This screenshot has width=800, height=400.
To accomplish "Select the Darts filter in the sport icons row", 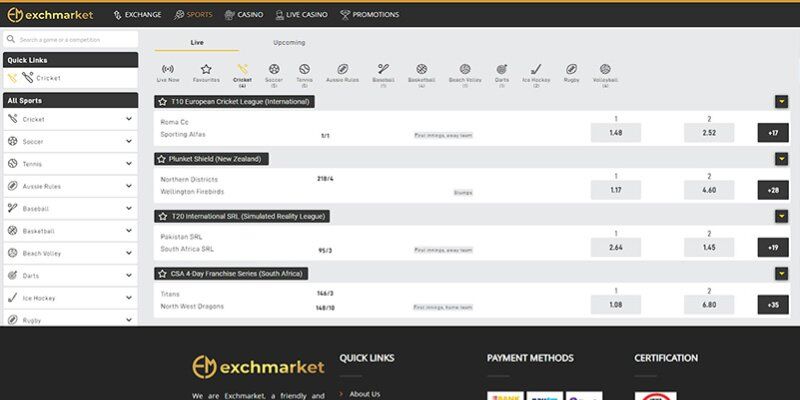I will pyautogui.click(x=502, y=75).
